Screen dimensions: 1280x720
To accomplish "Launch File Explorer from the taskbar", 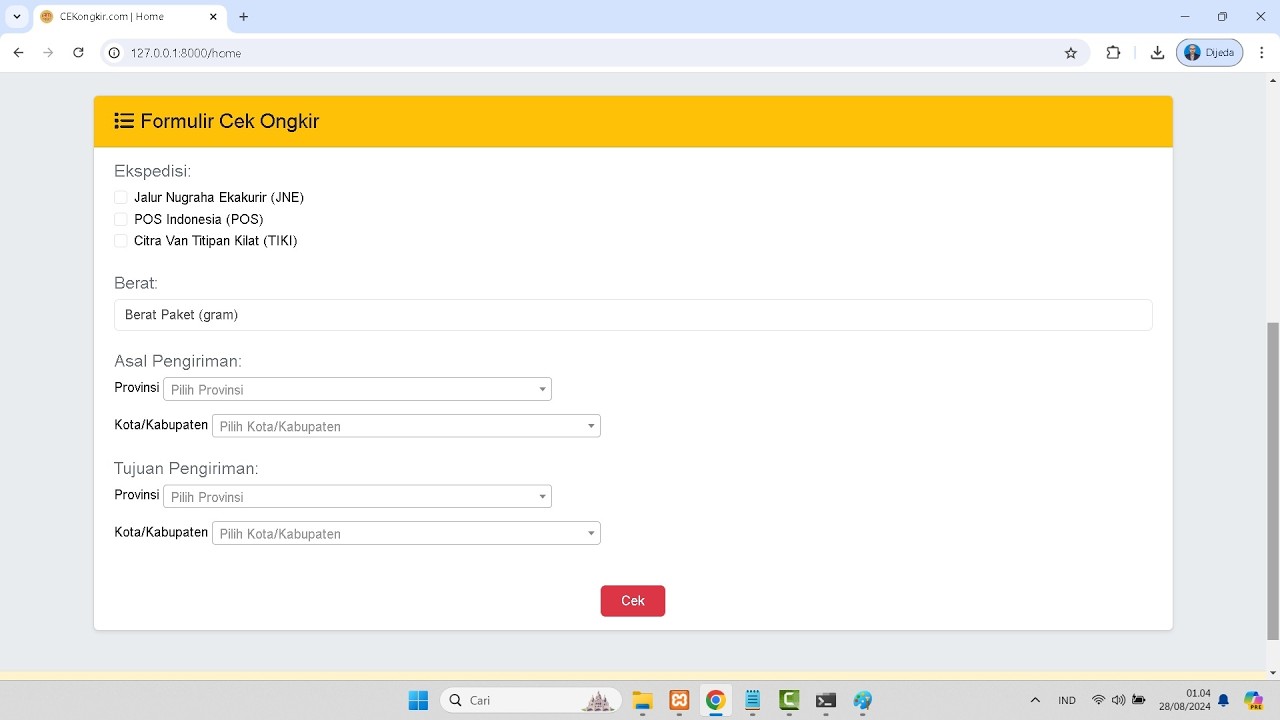I will tap(642, 700).
